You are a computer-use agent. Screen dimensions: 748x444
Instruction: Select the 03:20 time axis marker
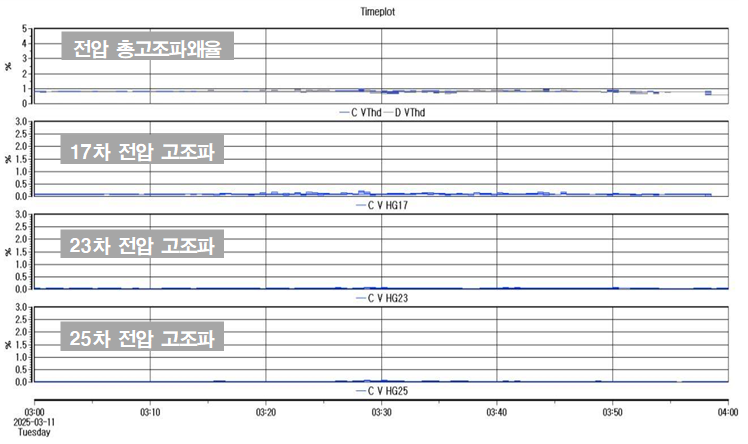[265, 411]
